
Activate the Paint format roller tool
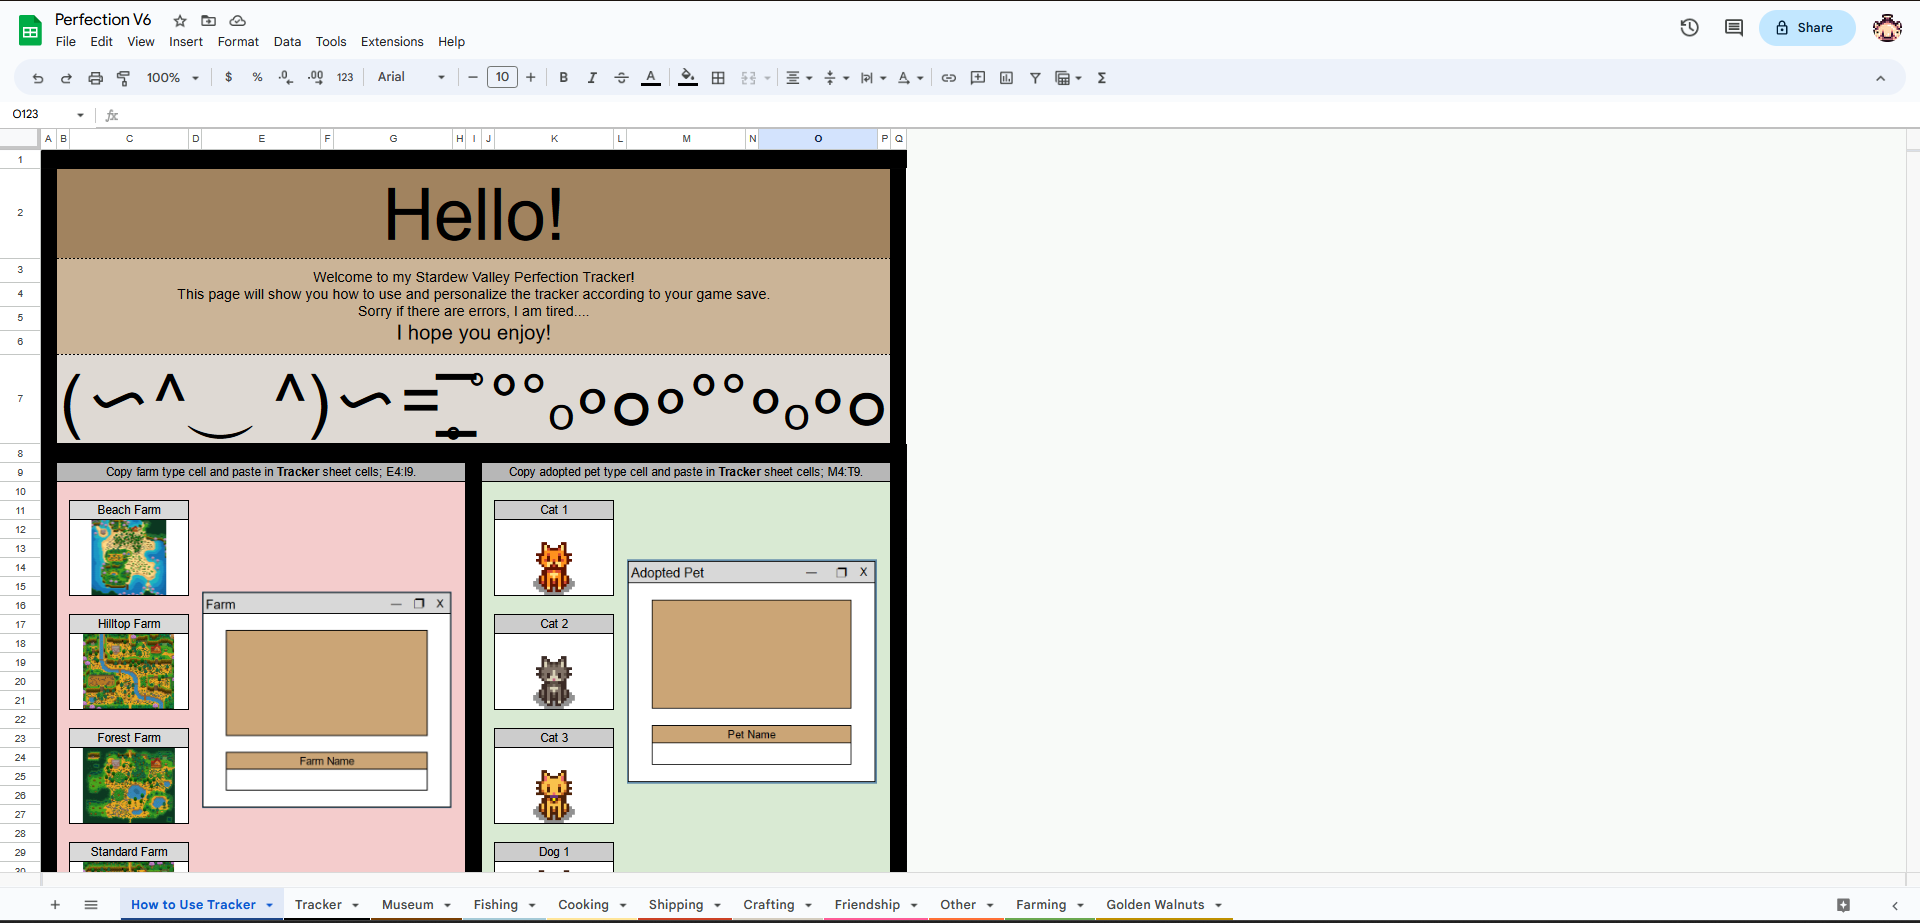[124, 78]
